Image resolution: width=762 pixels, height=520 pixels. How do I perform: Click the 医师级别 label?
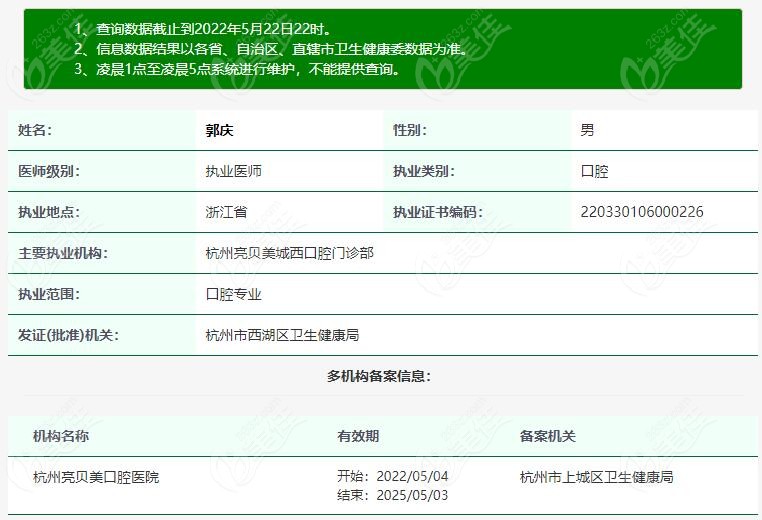click(x=49, y=171)
